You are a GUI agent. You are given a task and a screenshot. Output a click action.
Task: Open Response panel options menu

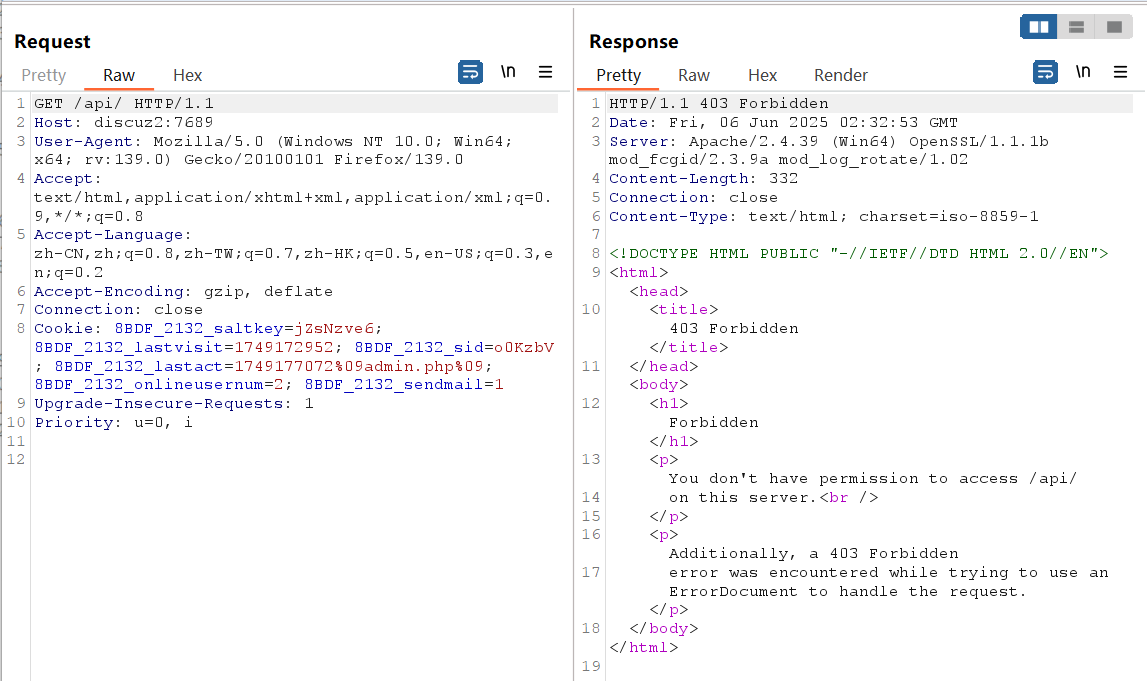tap(1120, 72)
